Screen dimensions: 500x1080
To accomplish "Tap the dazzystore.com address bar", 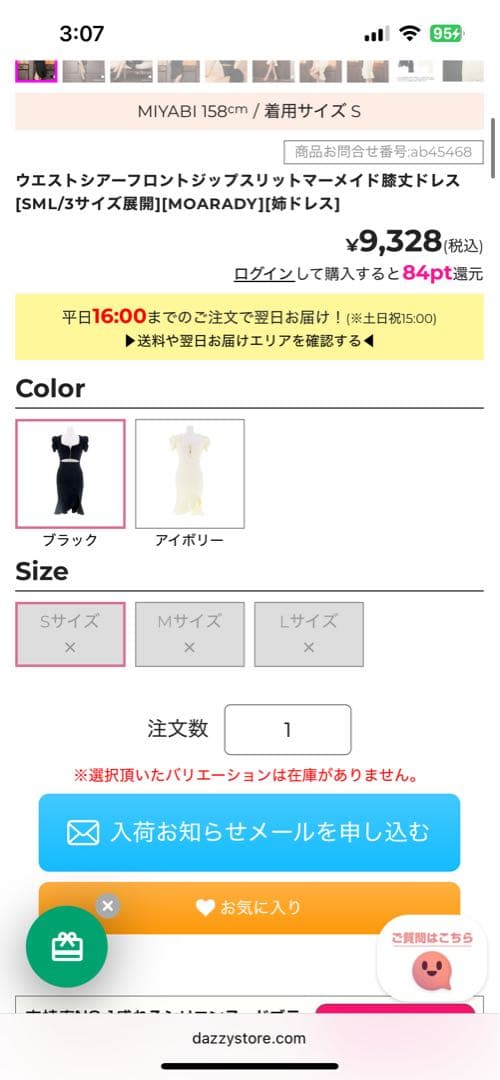I will (249, 1038).
